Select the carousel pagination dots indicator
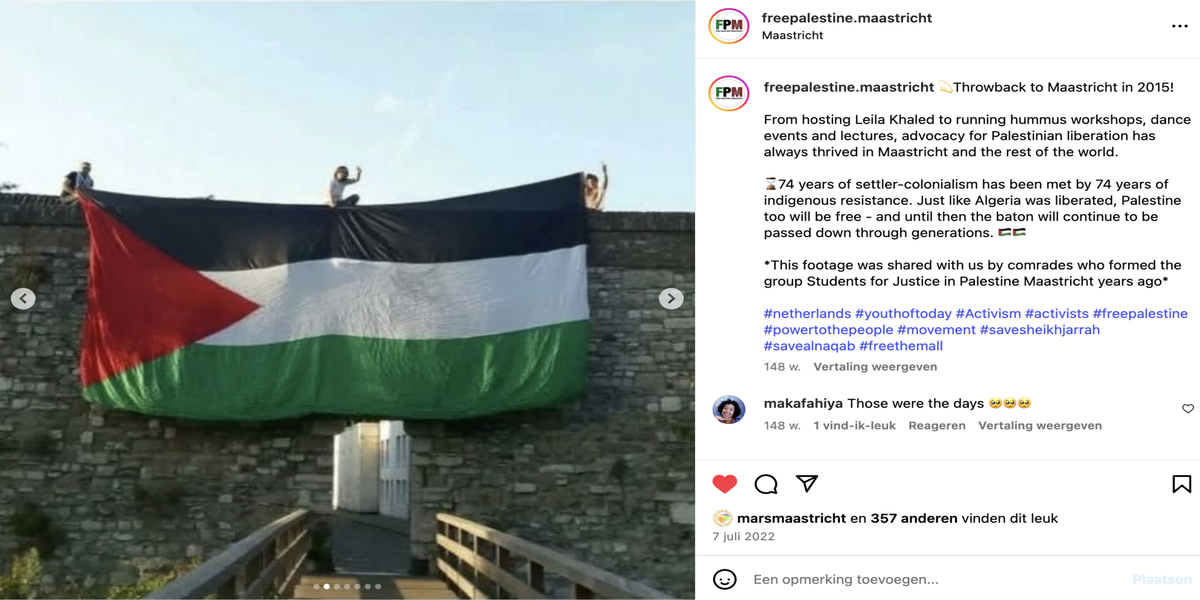Image resolution: width=1200 pixels, height=600 pixels. tap(347, 587)
